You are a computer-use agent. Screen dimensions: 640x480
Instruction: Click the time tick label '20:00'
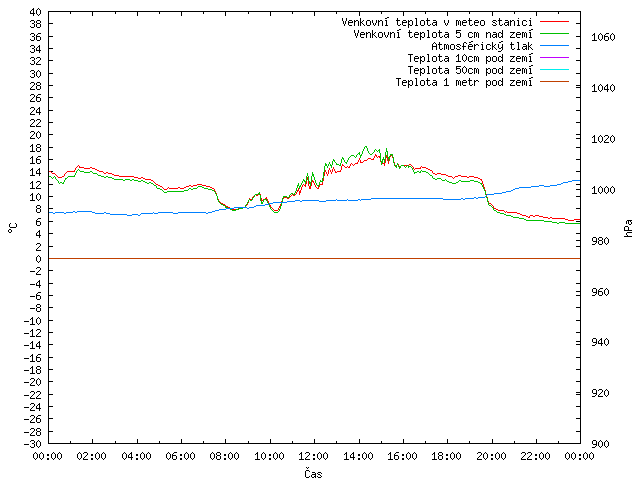point(491,456)
